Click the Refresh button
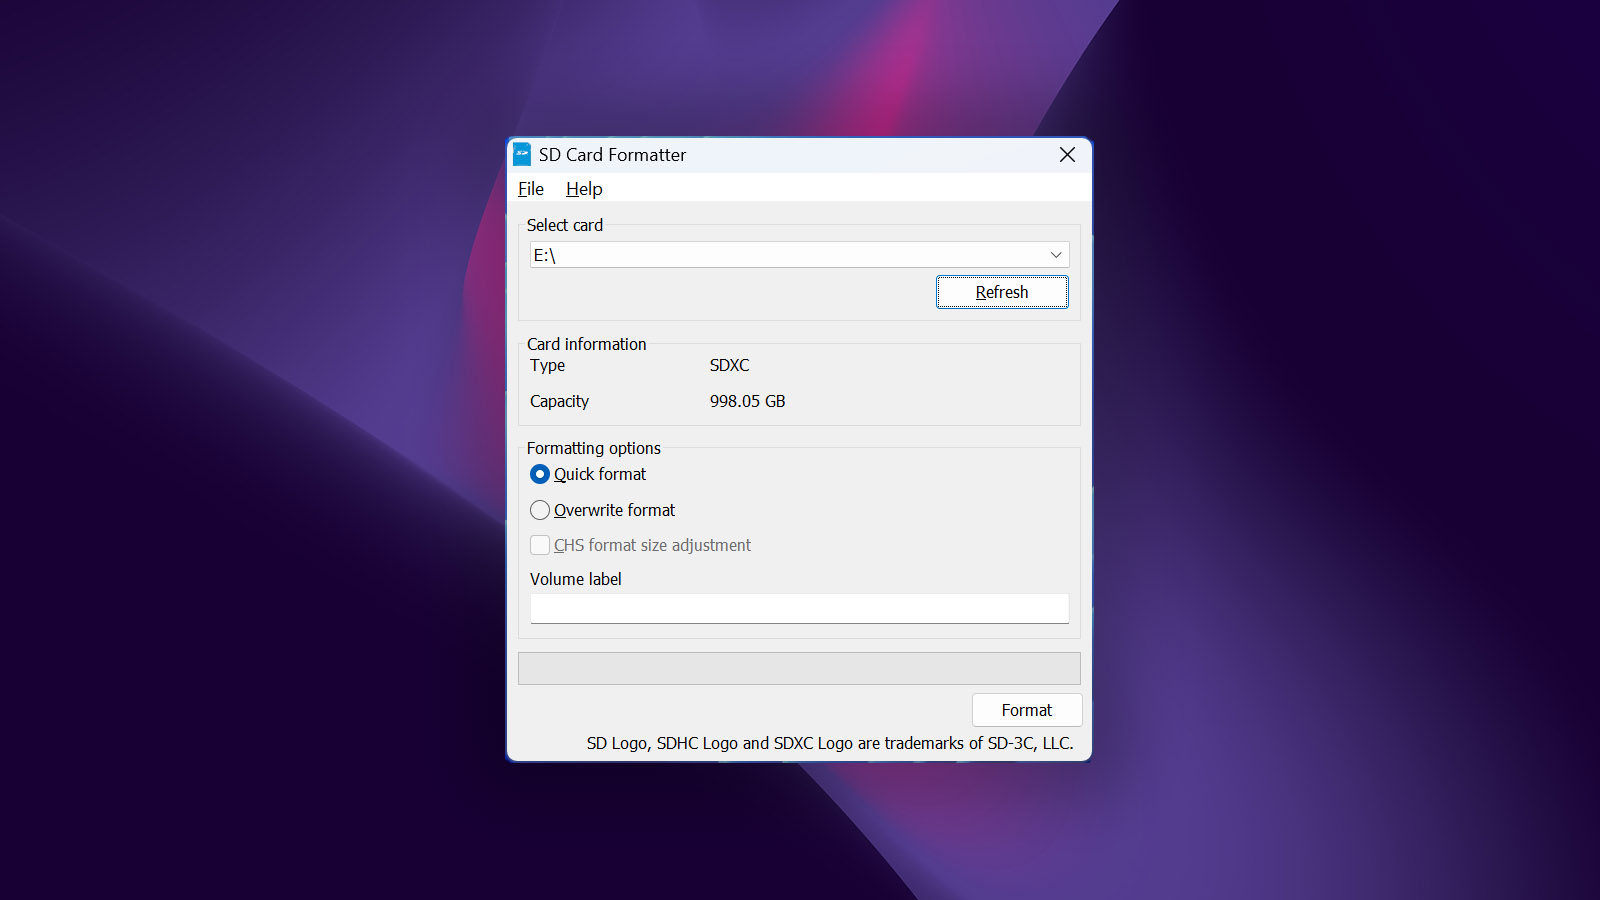This screenshot has width=1600, height=900. click(1002, 292)
